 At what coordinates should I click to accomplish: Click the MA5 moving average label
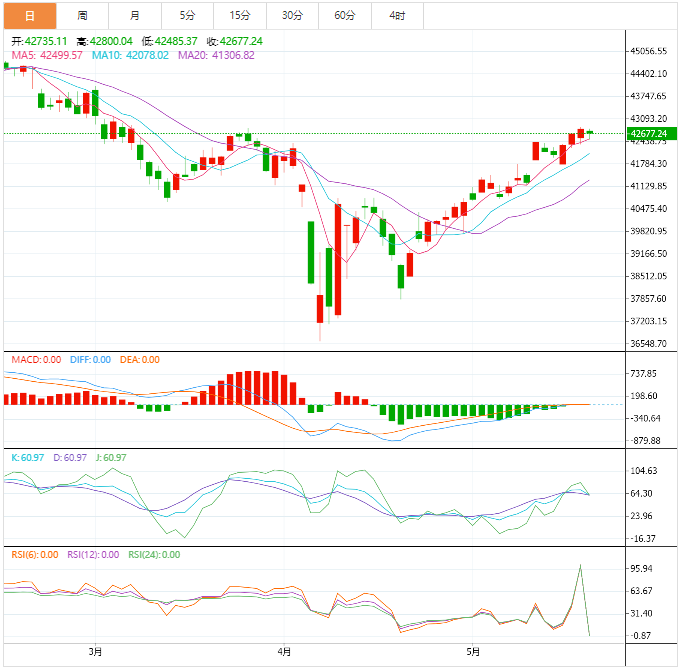pos(47,56)
